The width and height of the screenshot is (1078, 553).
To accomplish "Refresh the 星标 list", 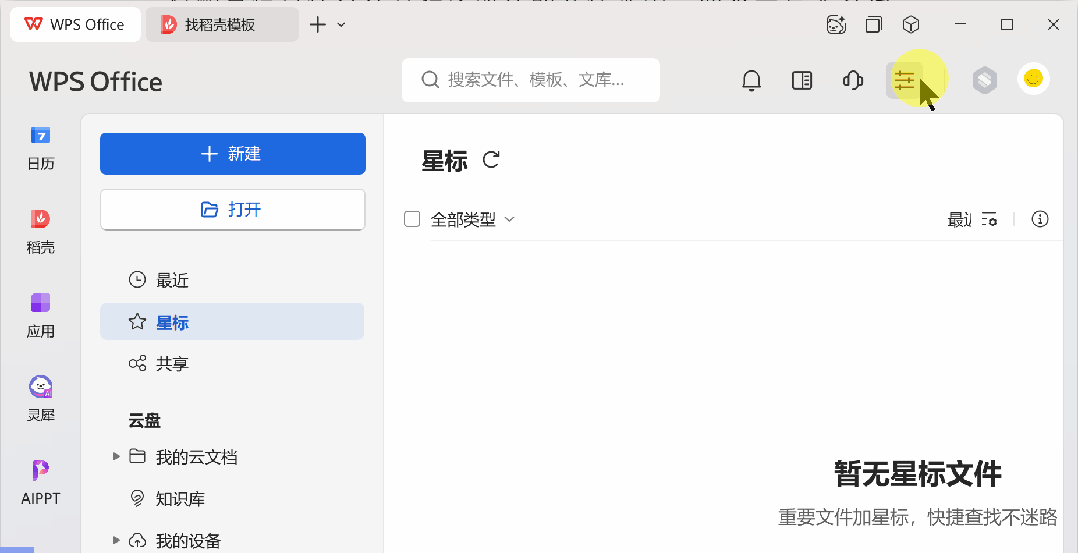I will click(x=491, y=160).
